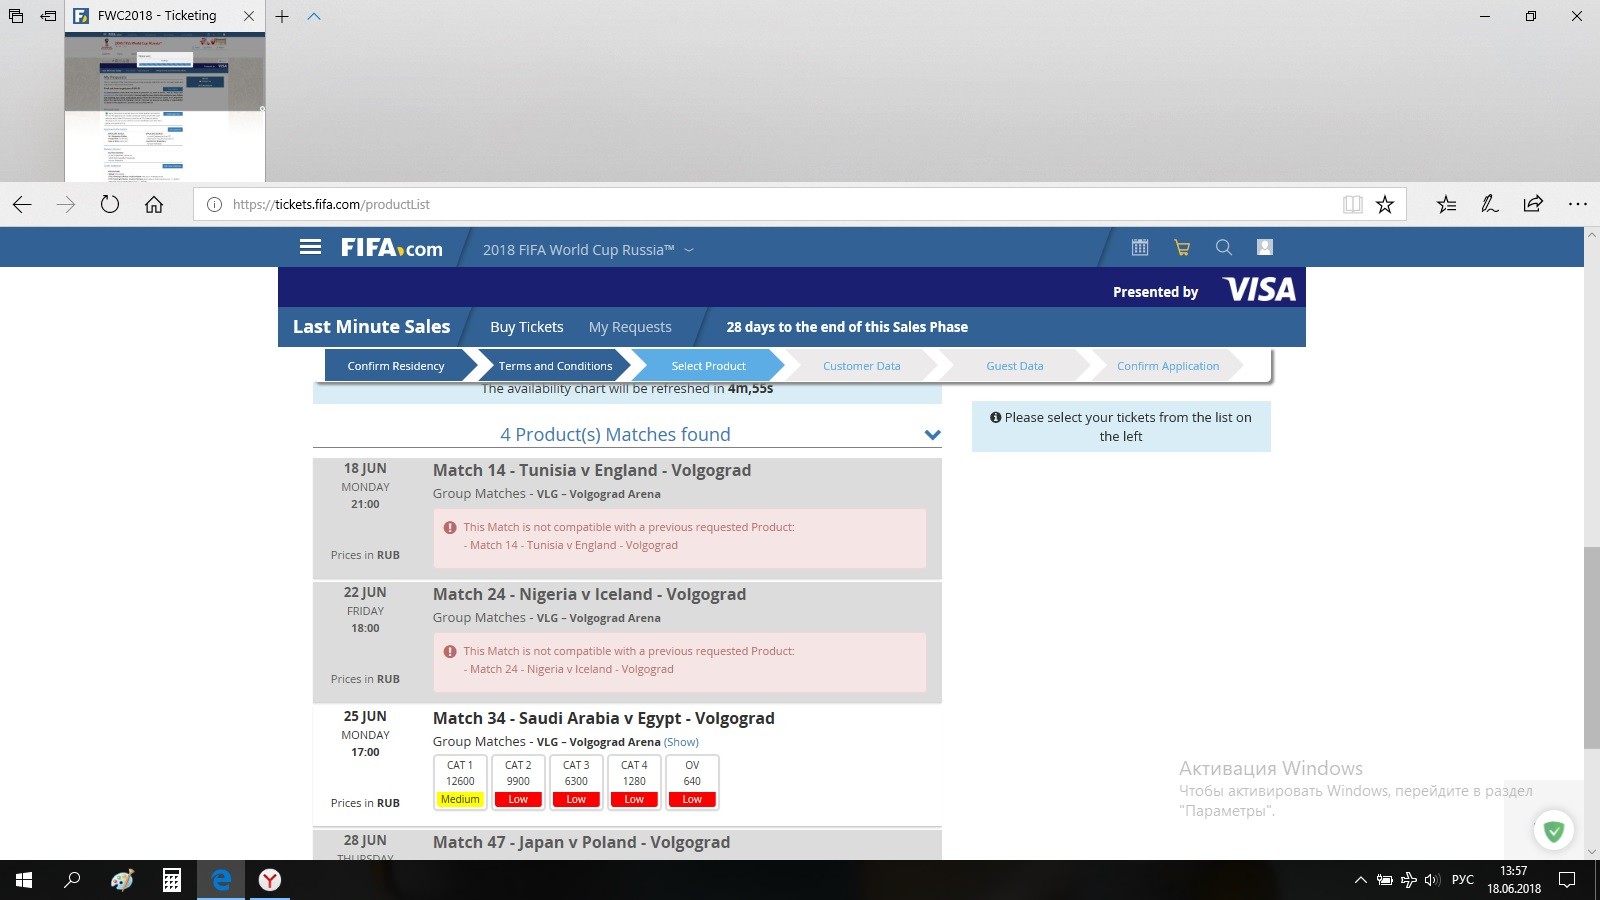Screen dimensions: 1600x900
Task: Switch to My Requests tab
Action: [x=630, y=327]
